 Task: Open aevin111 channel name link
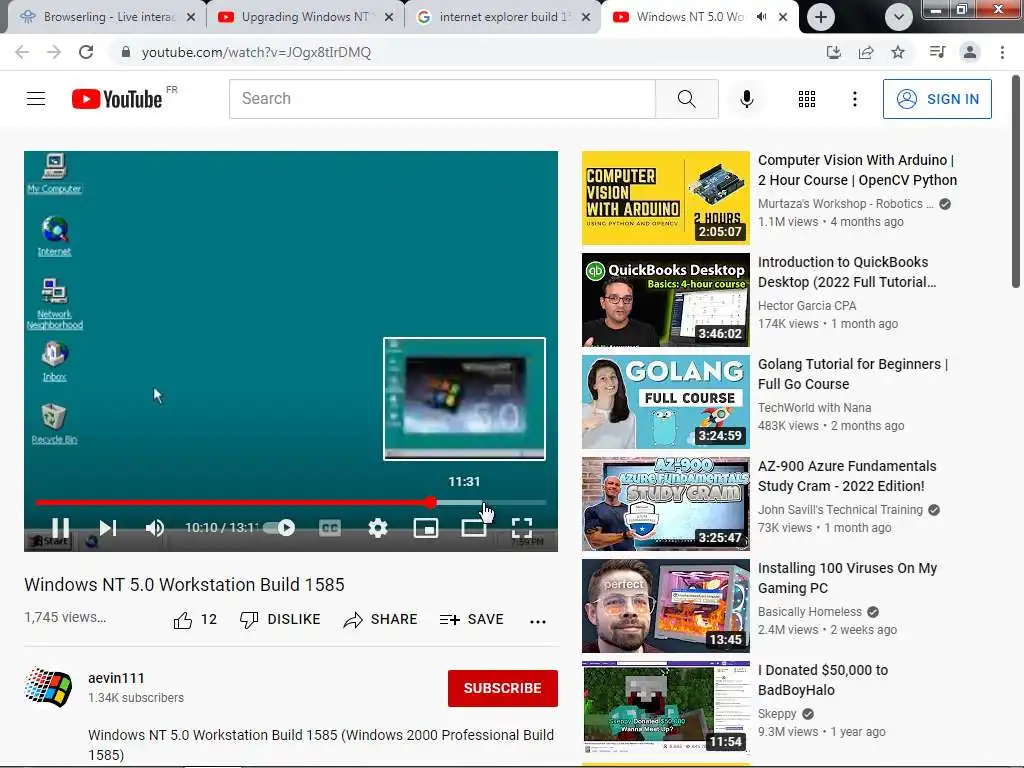click(x=116, y=678)
